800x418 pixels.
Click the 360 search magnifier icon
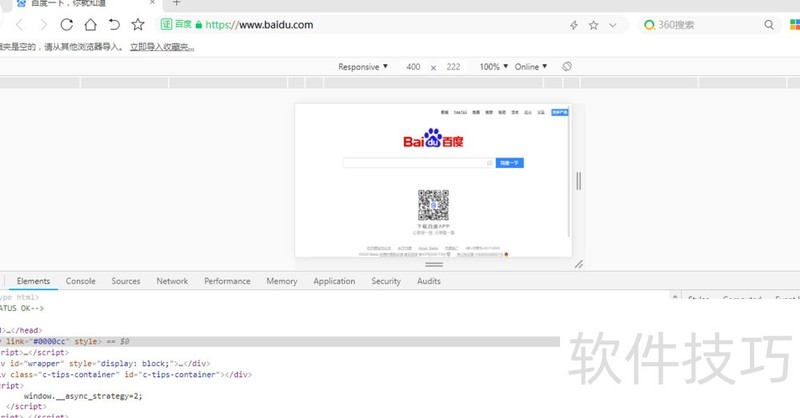pyautogui.click(x=769, y=24)
